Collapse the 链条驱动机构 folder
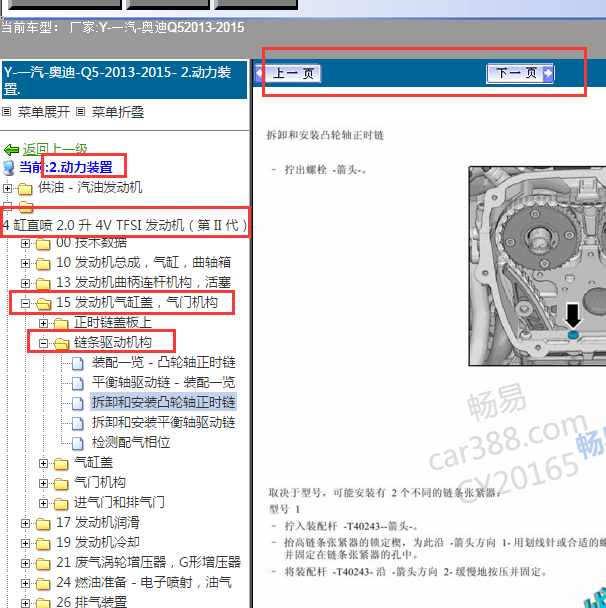The height and width of the screenshot is (608, 606). coord(43,344)
